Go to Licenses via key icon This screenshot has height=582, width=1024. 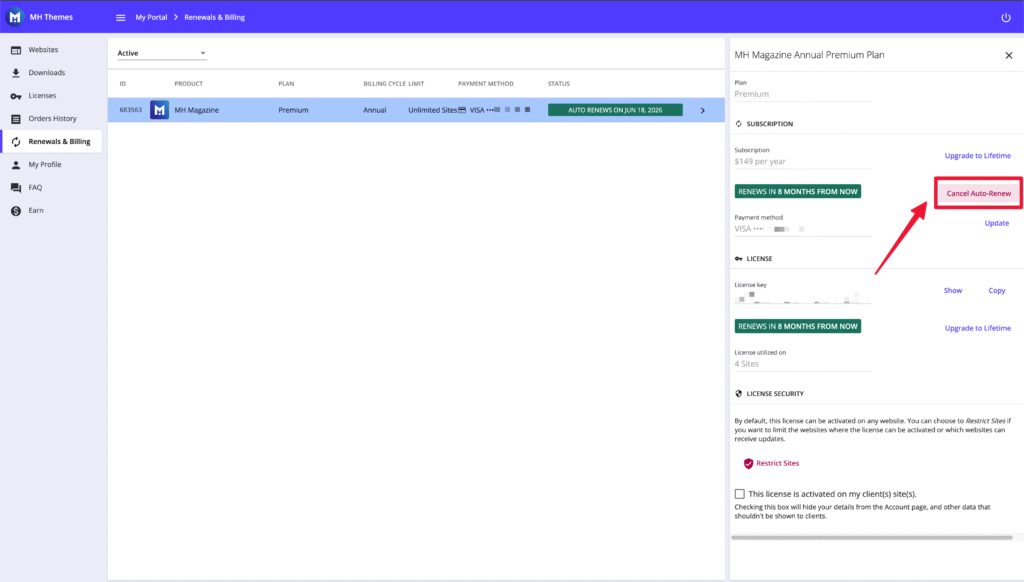click(x=16, y=96)
